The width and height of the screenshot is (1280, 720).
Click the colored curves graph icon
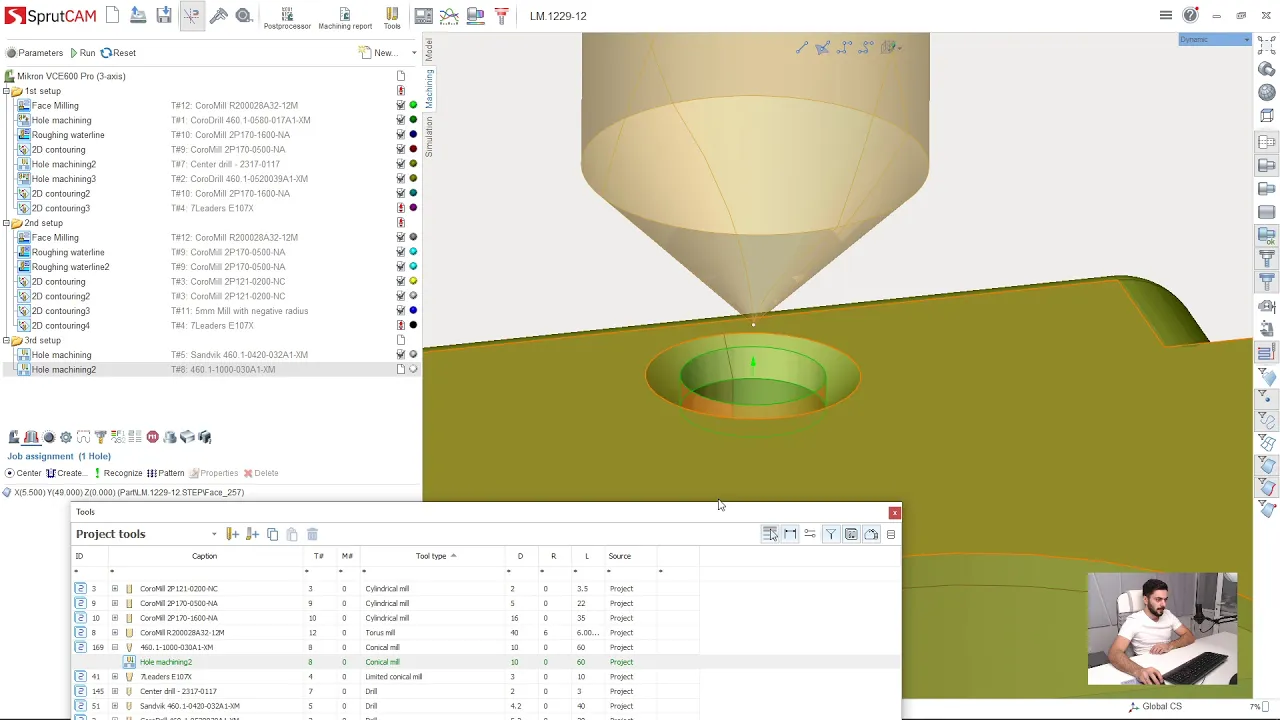[x=450, y=16]
